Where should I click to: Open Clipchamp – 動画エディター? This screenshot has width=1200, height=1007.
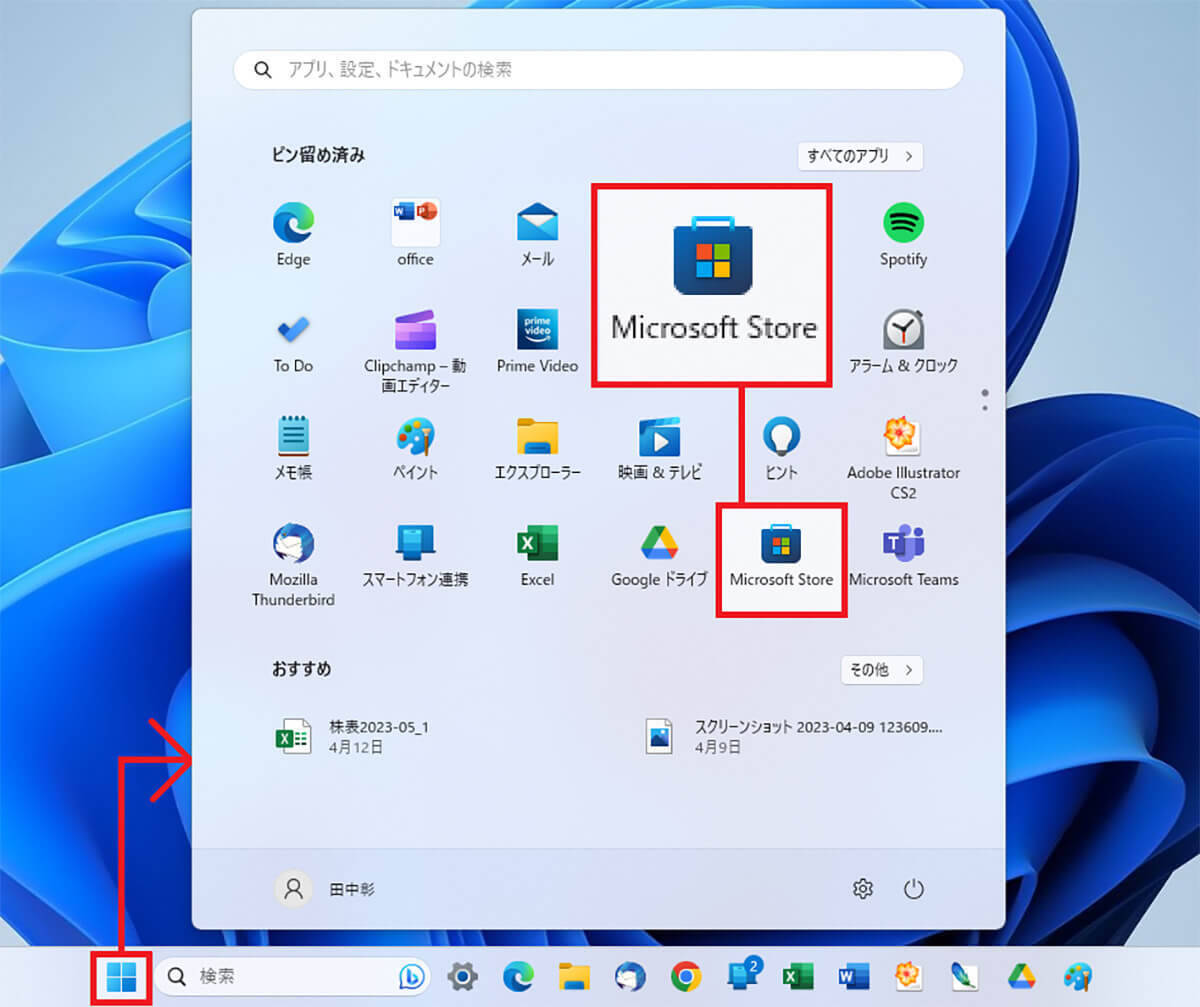(x=415, y=350)
